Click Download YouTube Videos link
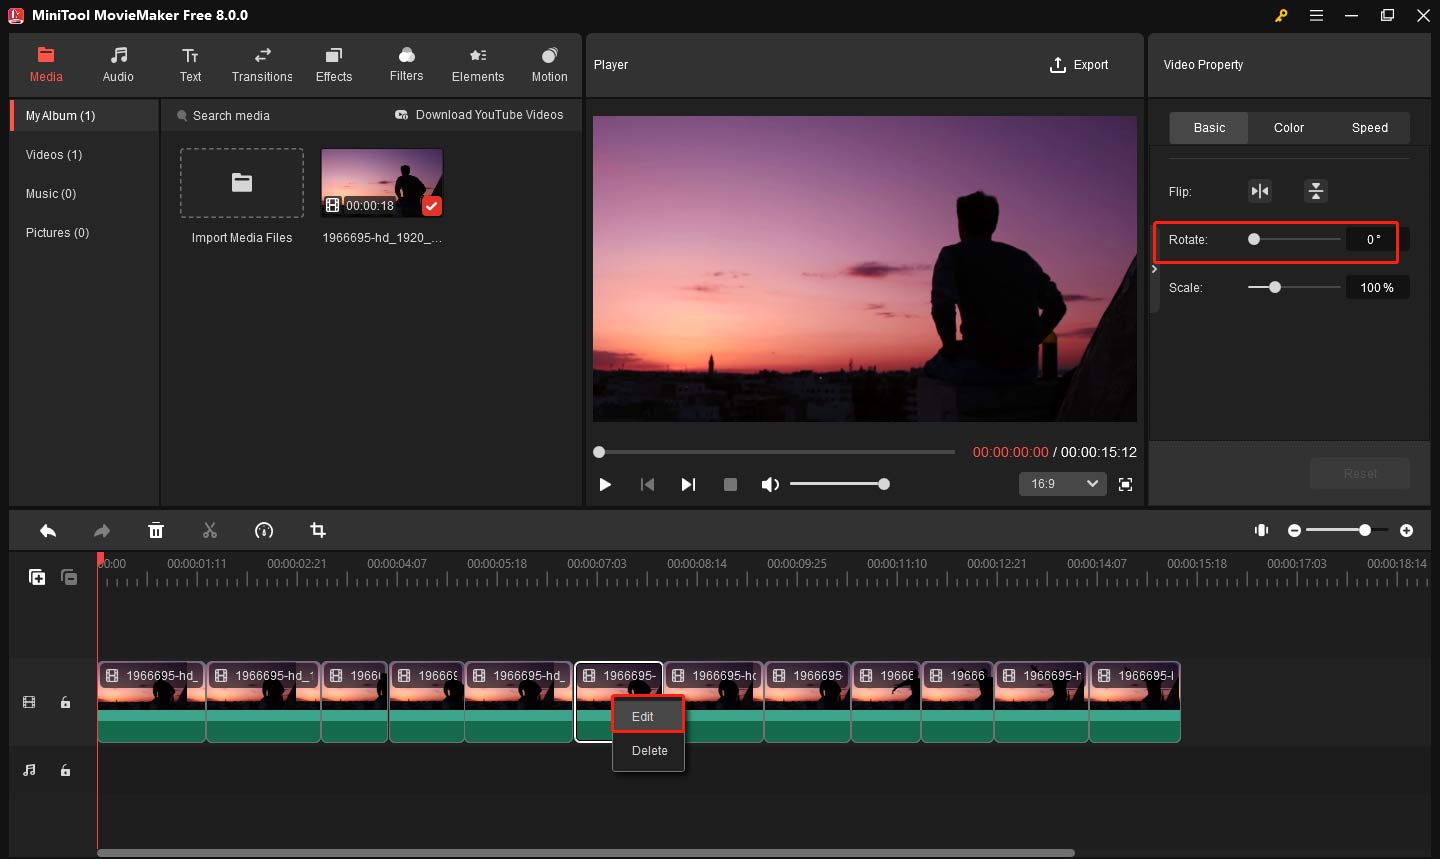This screenshot has height=859, width=1440. click(479, 115)
